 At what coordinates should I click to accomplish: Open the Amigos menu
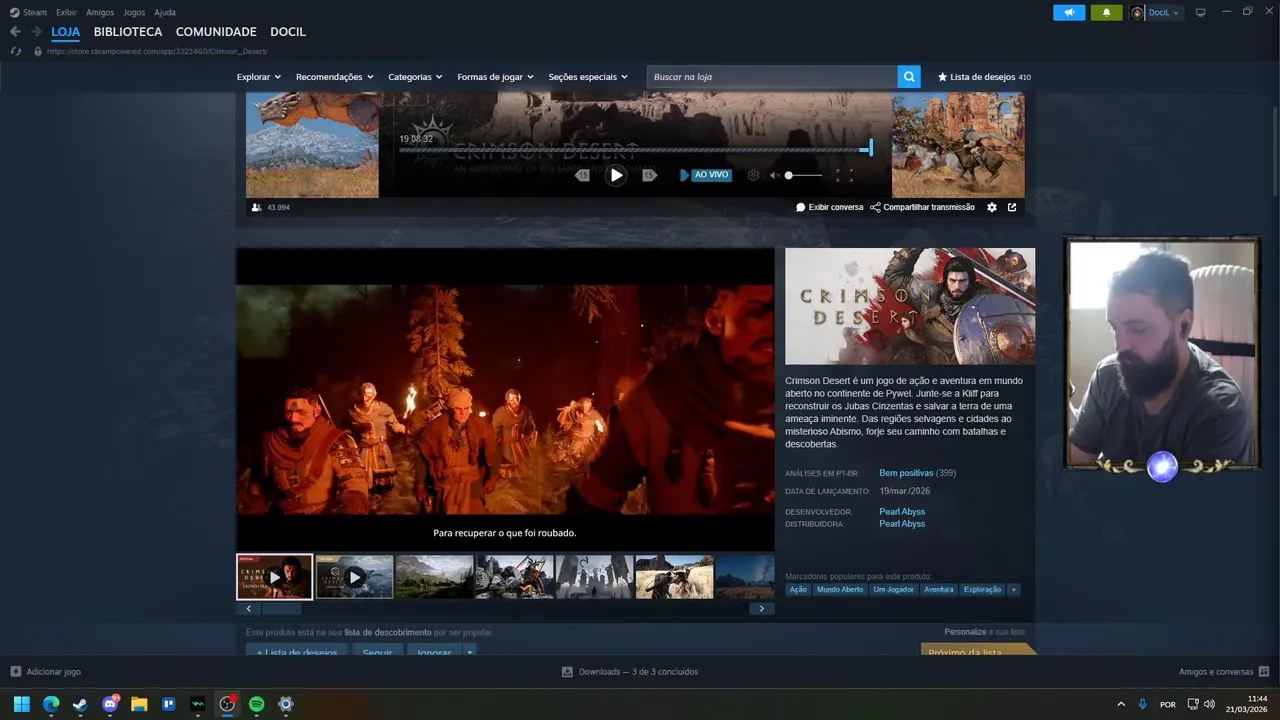(x=100, y=13)
